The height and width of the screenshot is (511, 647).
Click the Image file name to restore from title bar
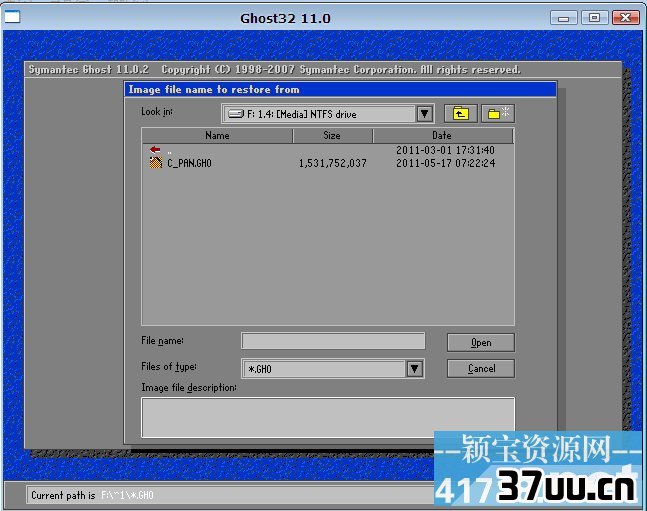pyautogui.click(x=340, y=90)
